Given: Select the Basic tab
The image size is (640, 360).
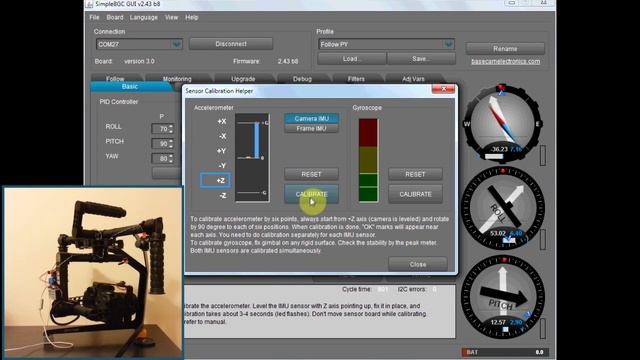Looking at the screenshot, I should click(x=130, y=87).
